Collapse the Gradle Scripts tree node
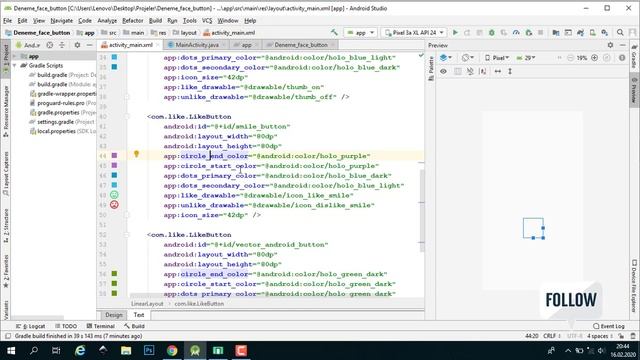 pos(15,65)
